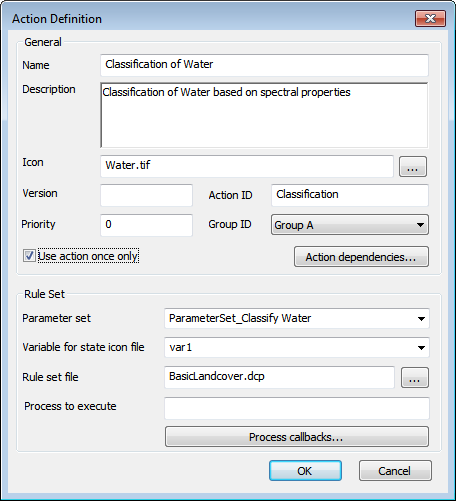
Task: Toggle Use action once only checkbox
Action: pos(29,256)
